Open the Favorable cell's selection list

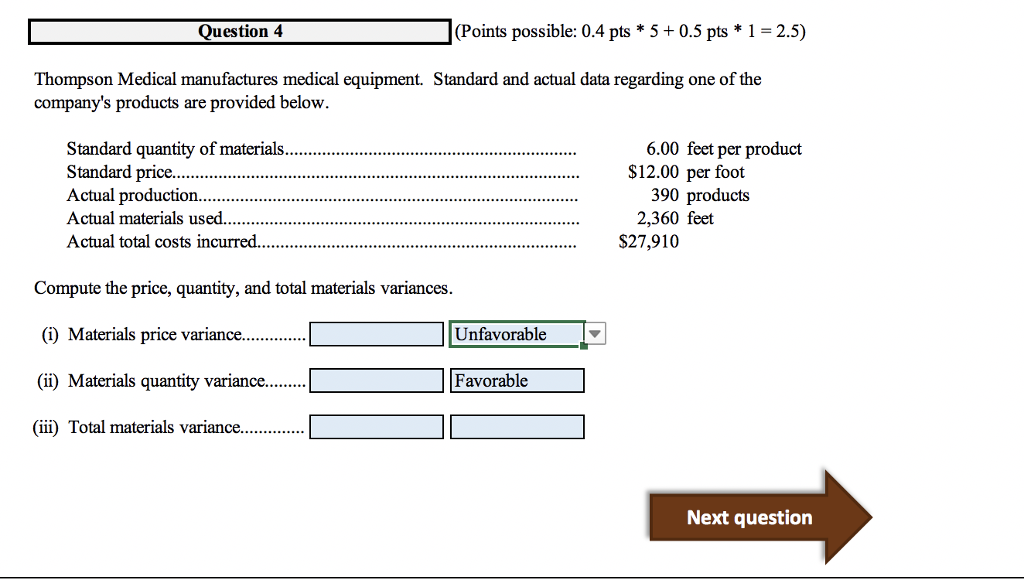pos(517,380)
